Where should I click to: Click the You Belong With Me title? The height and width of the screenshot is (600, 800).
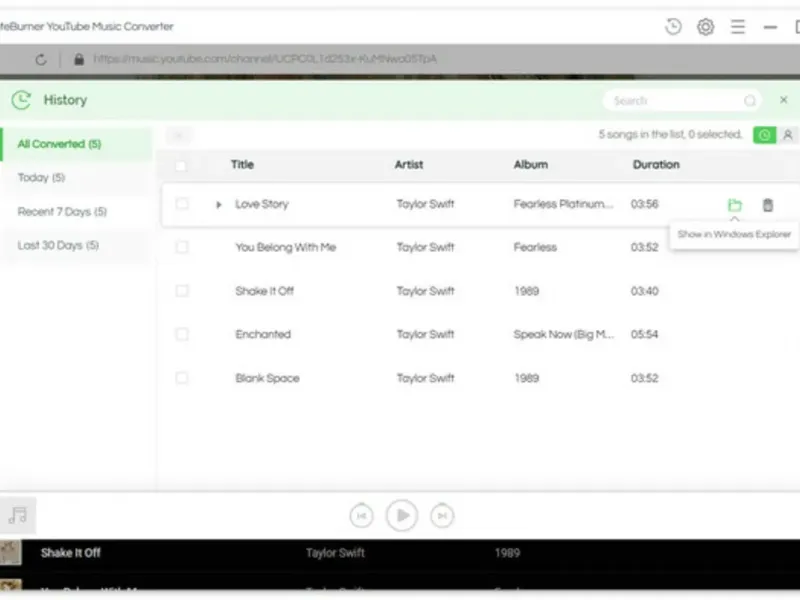pyautogui.click(x=286, y=247)
